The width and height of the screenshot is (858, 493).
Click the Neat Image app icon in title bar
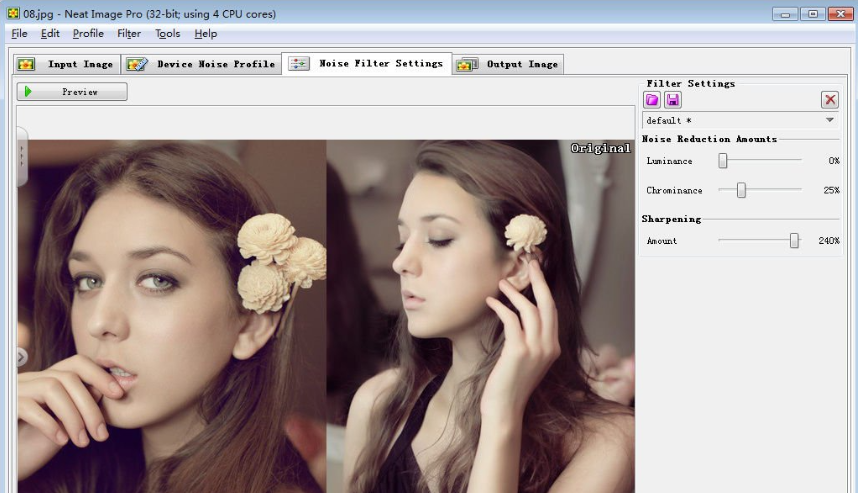[13, 14]
